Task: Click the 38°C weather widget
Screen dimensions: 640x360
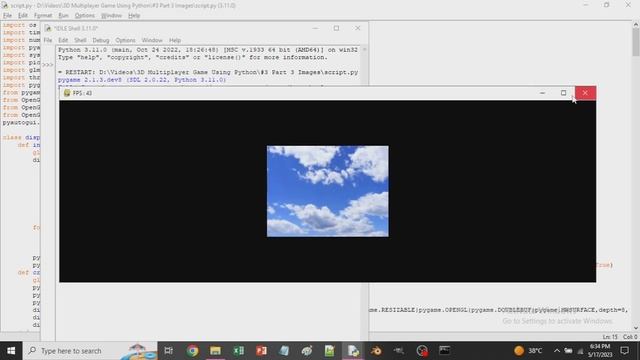Action: pos(528,351)
